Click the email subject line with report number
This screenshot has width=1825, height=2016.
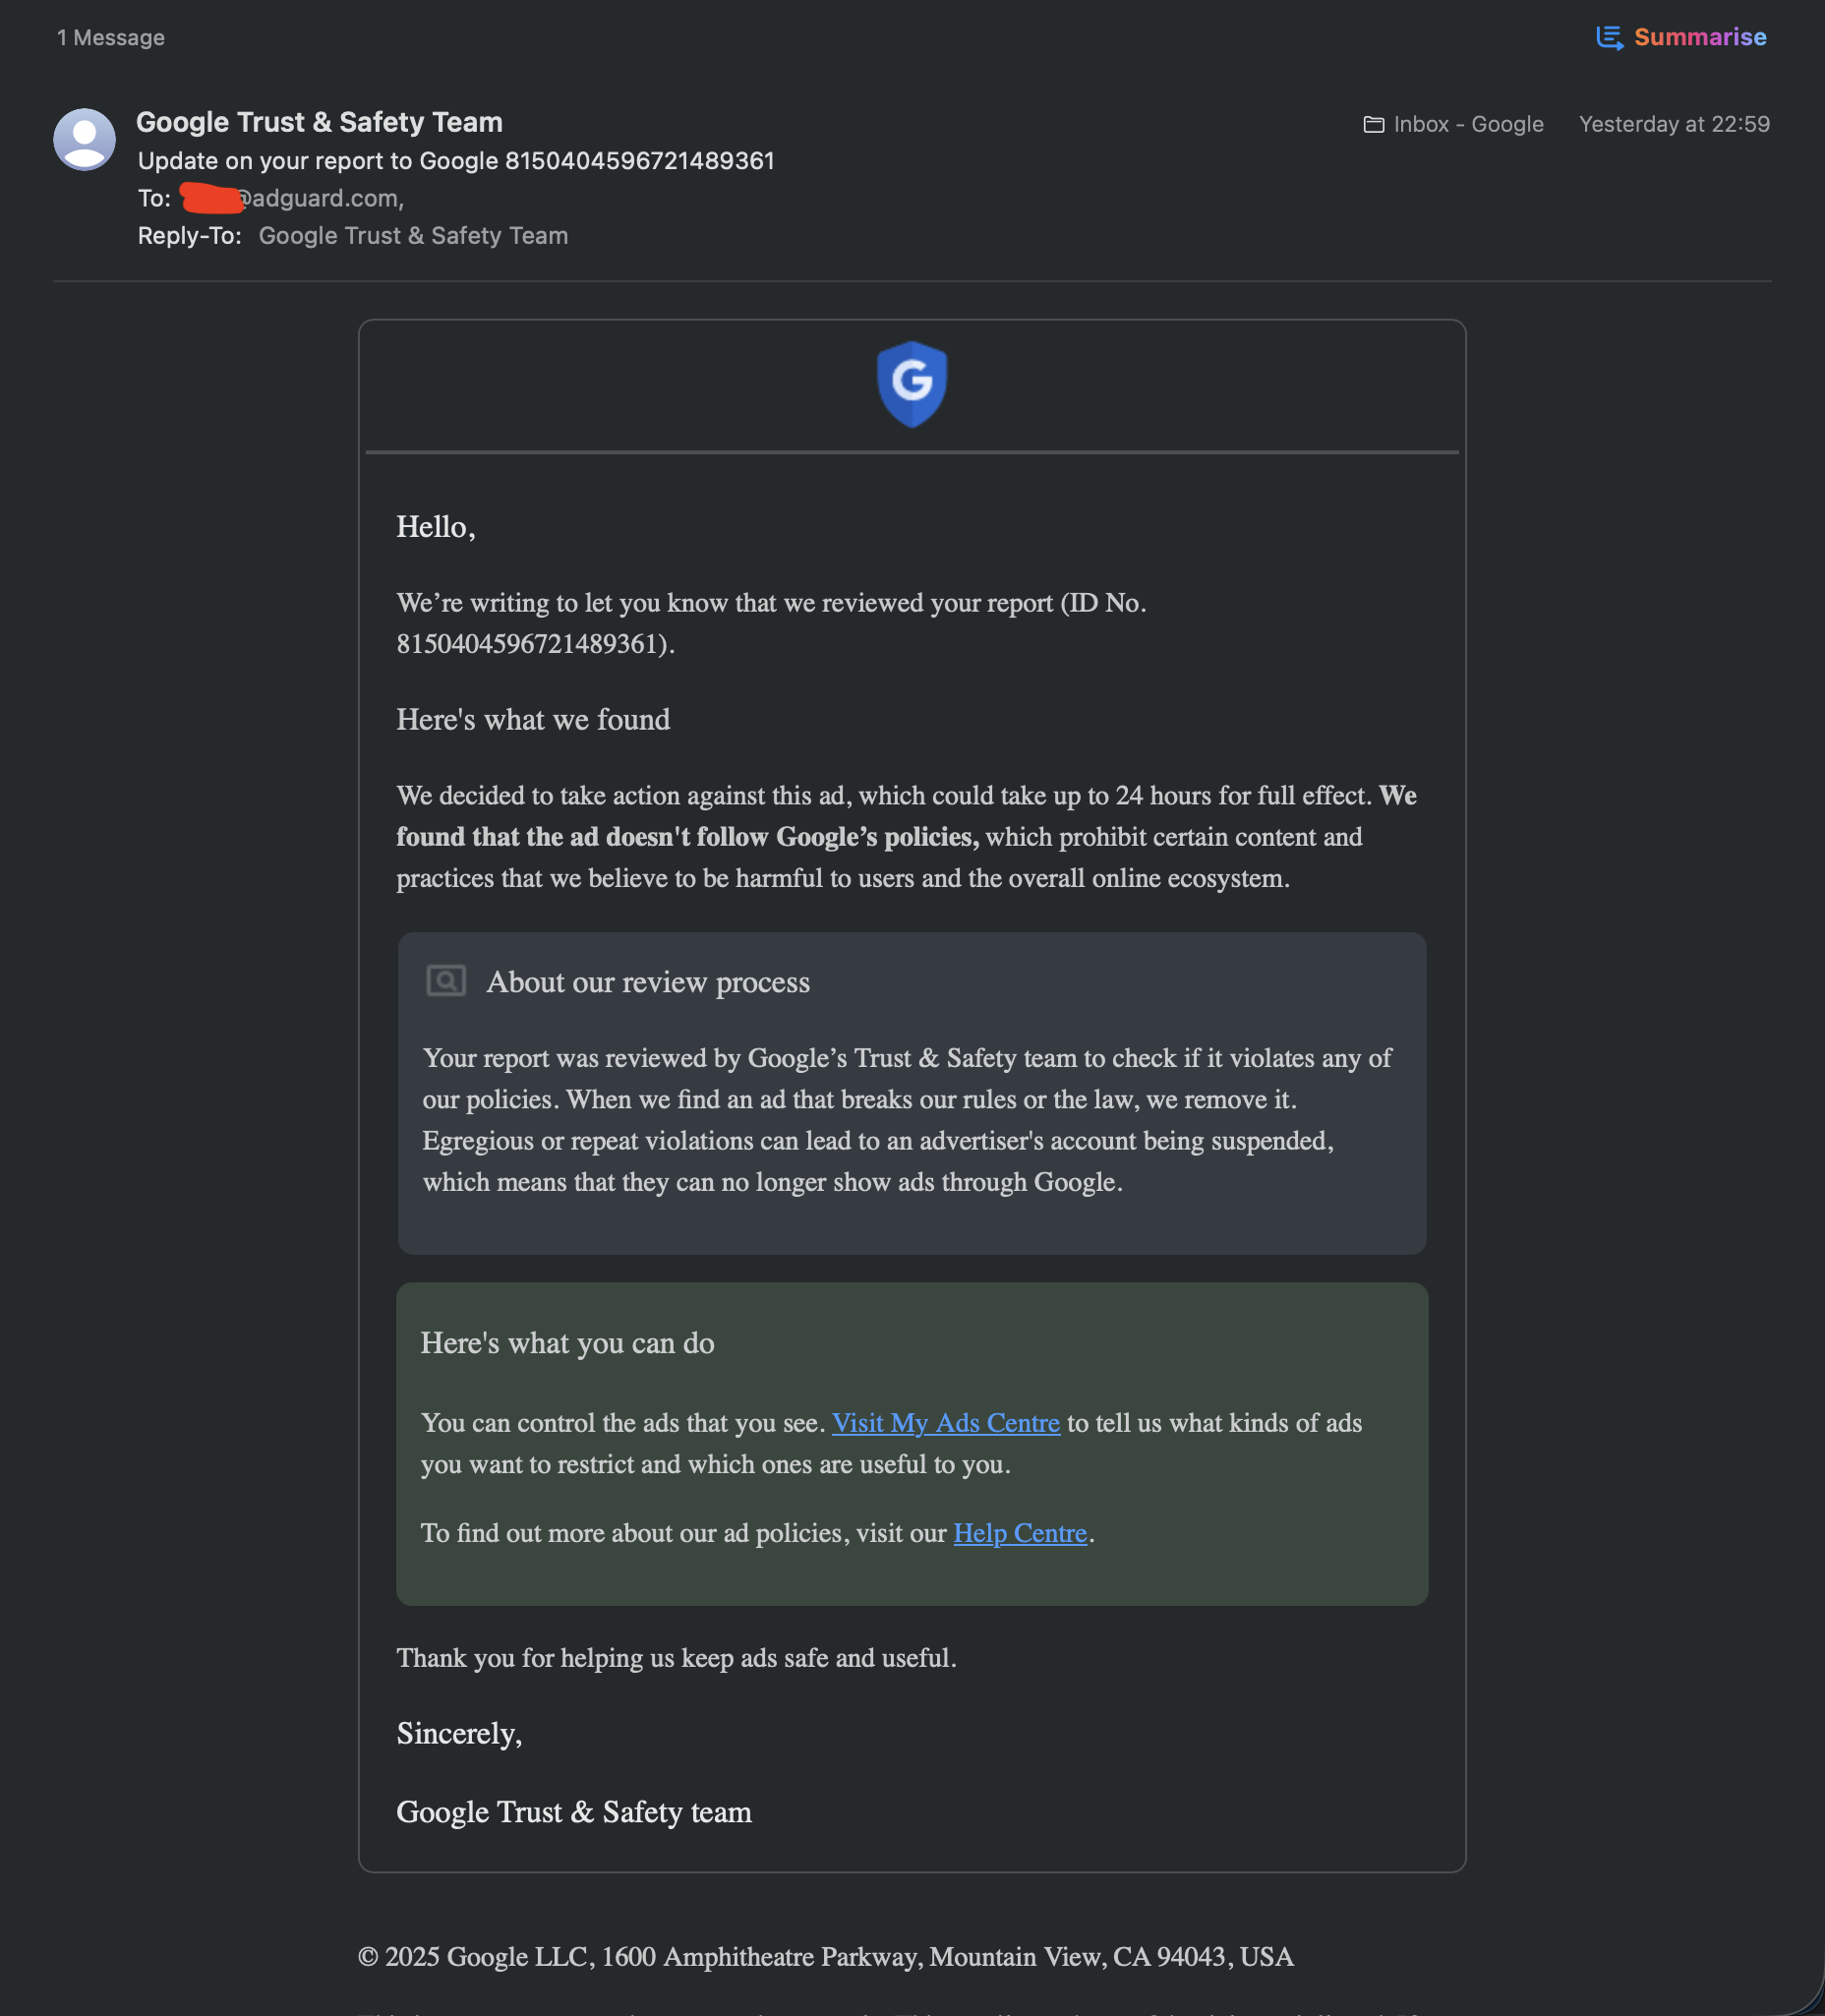tap(456, 161)
